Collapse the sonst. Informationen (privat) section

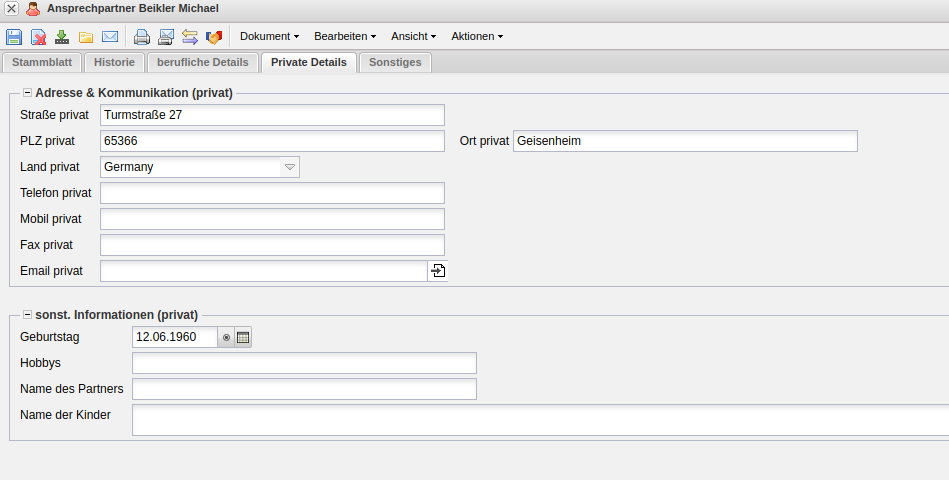[x=27, y=314]
